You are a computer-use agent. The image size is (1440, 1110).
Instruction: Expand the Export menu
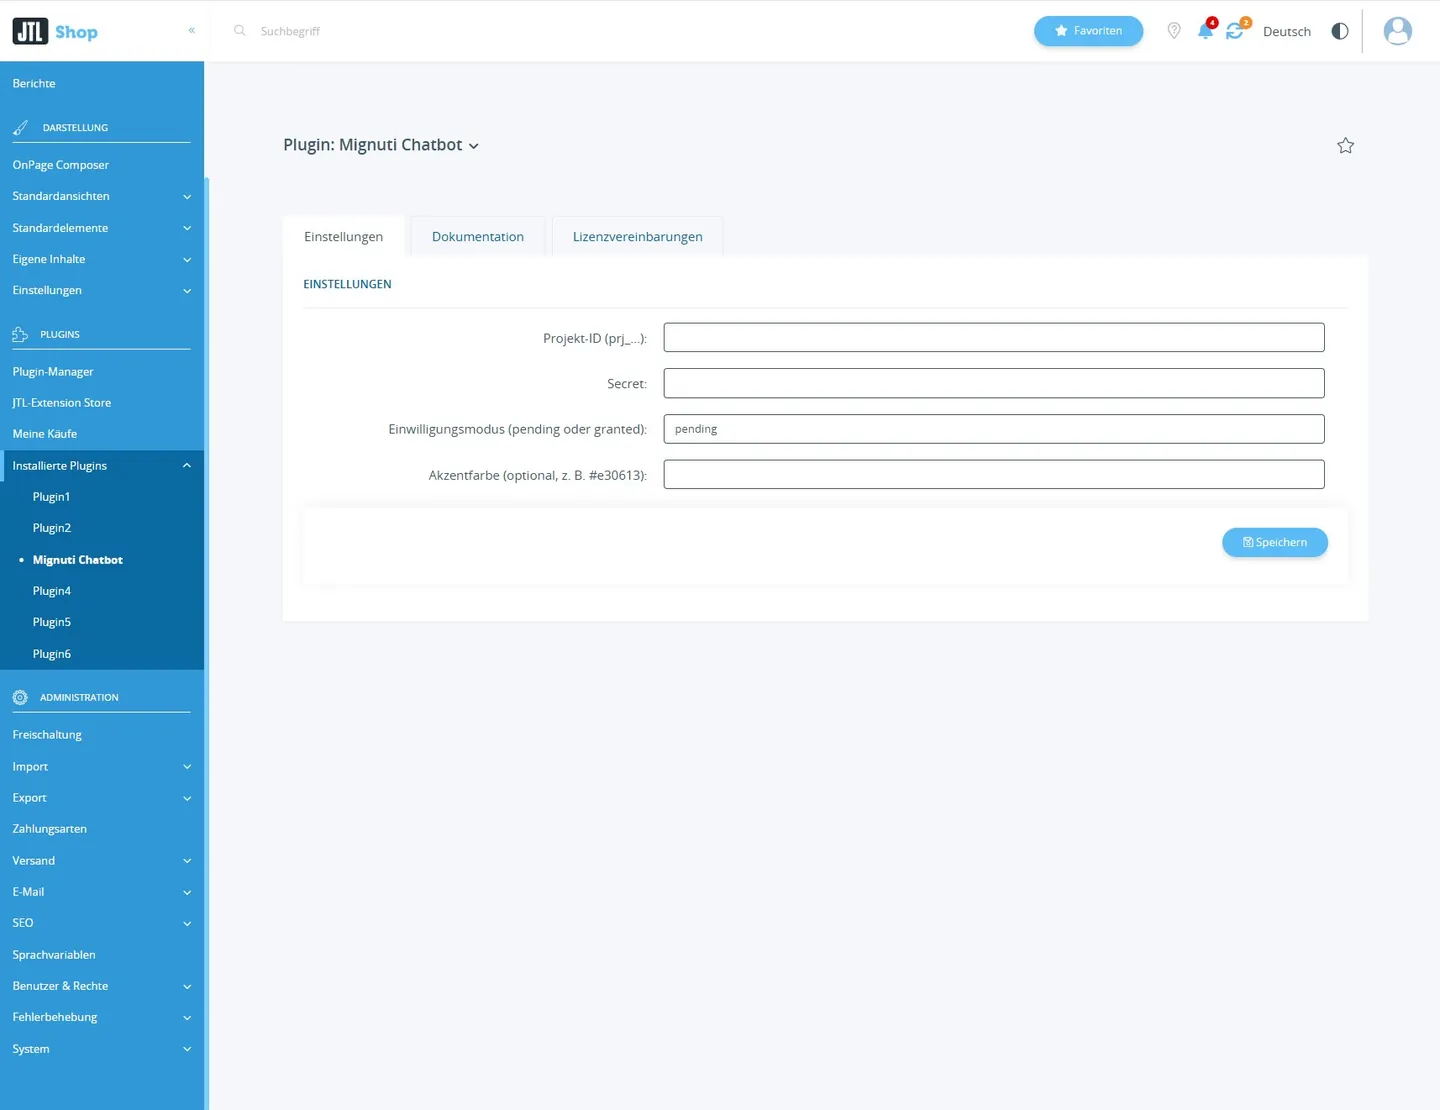[x=102, y=798]
